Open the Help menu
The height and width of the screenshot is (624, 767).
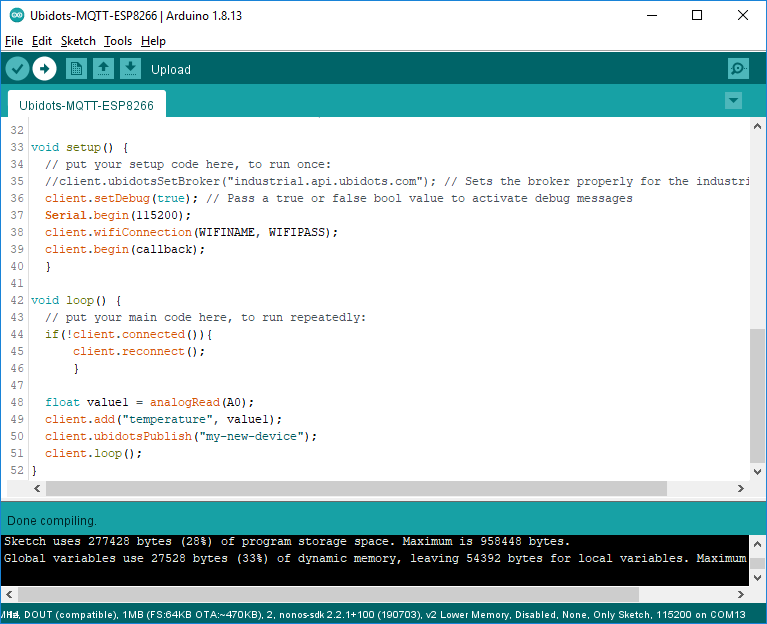(x=153, y=41)
